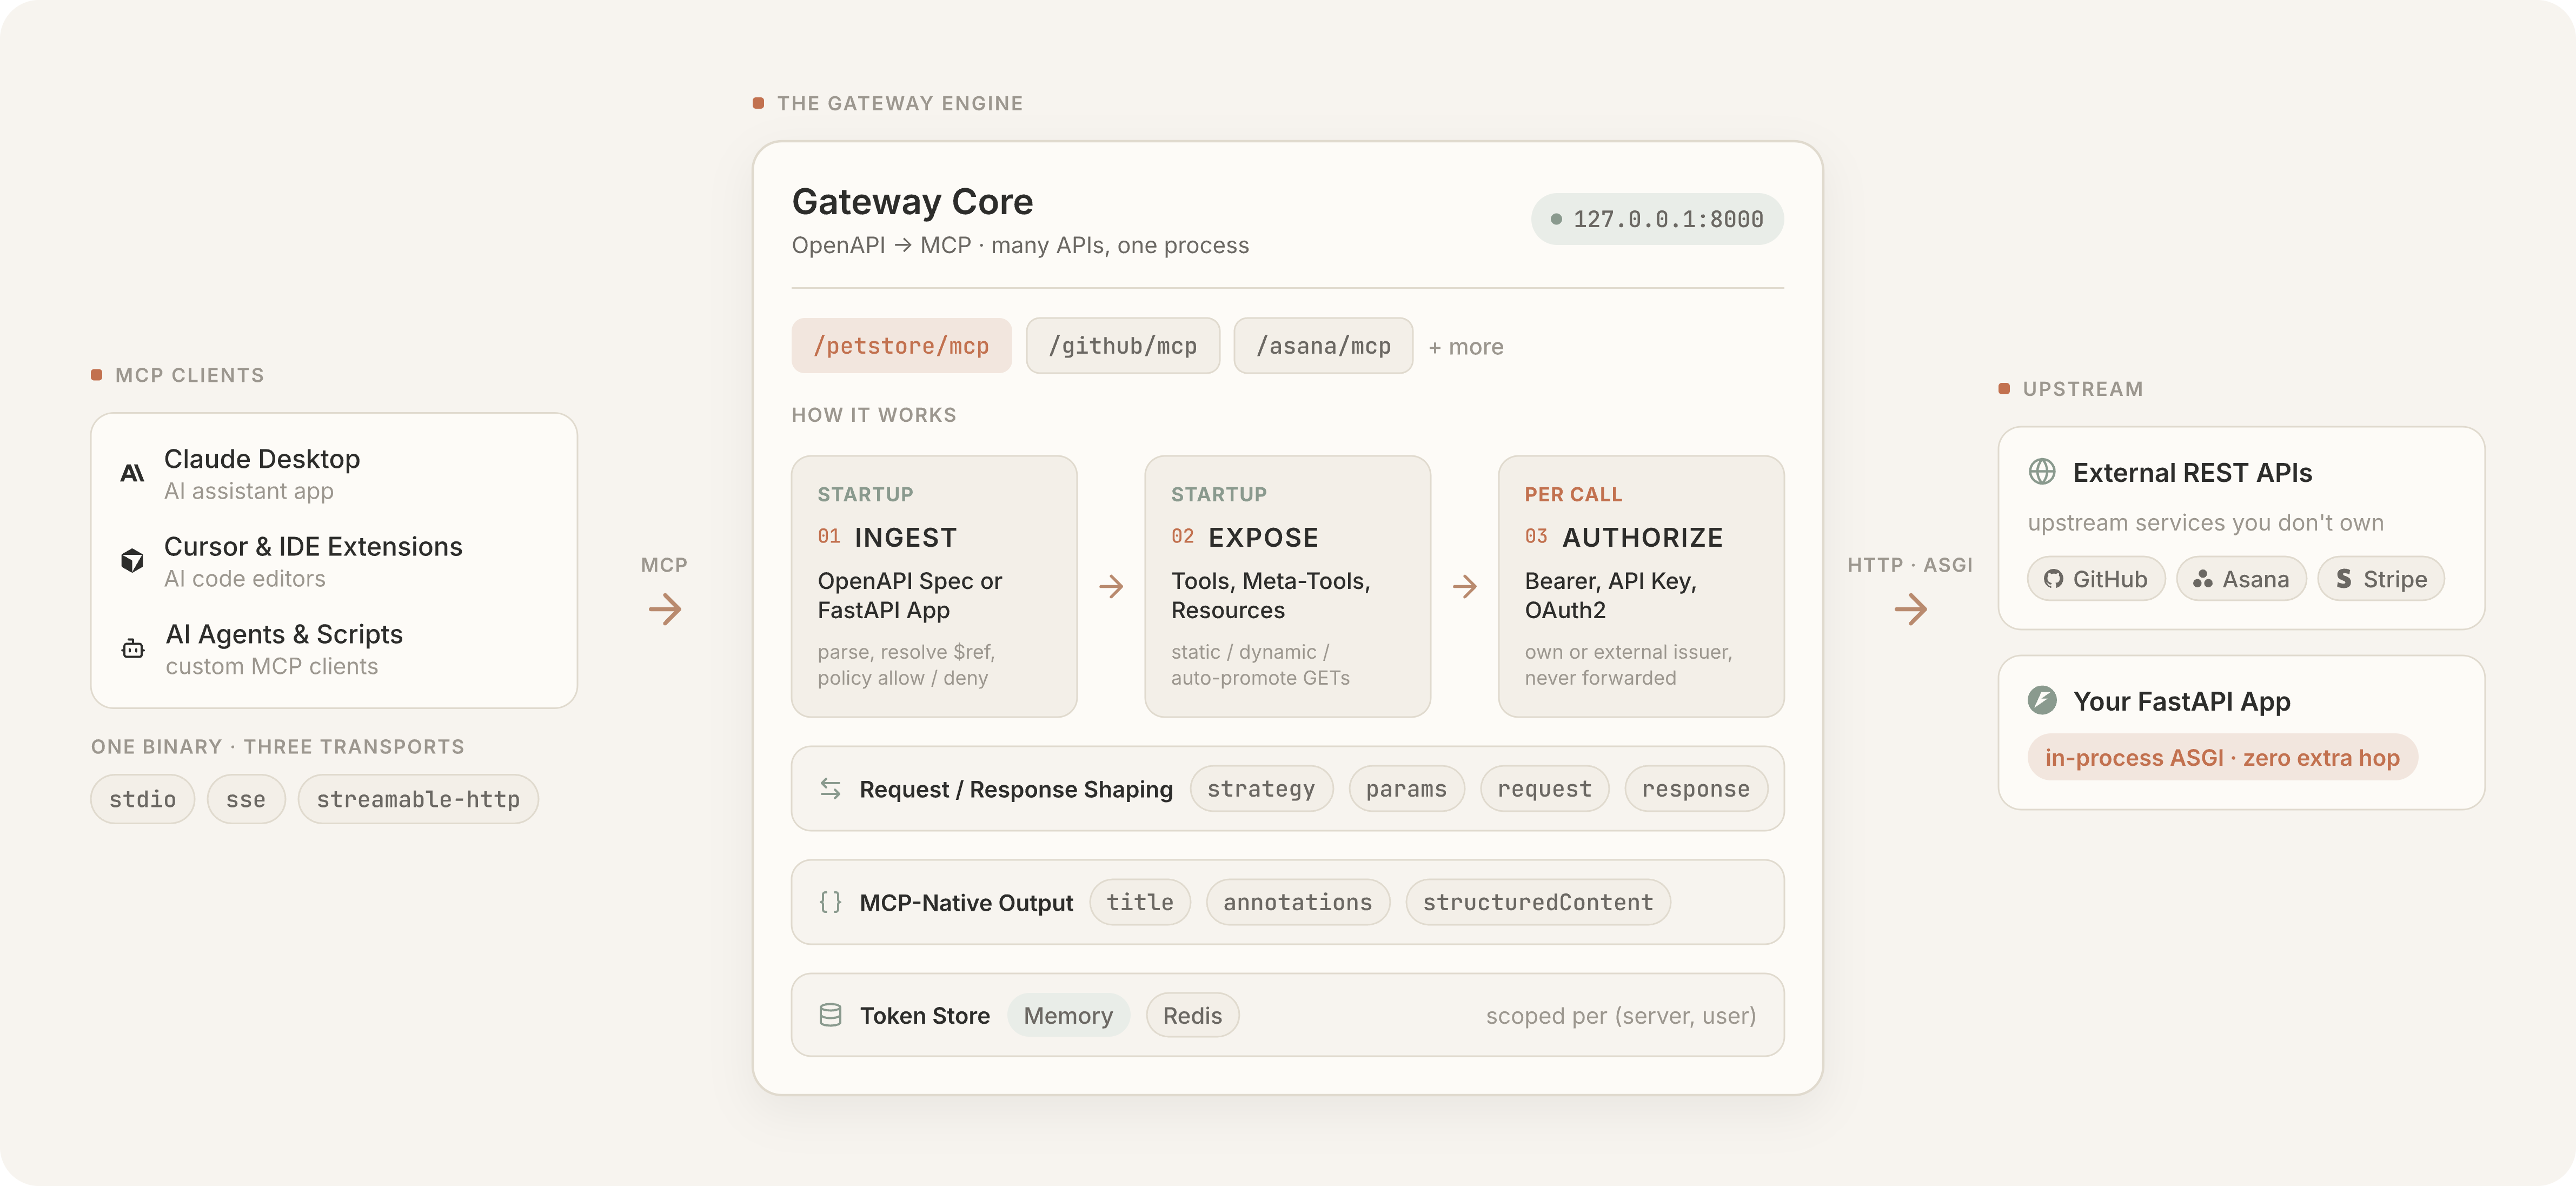Click the Gateway Core heading
The width and height of the screenshot is (2576, 1186).
pyautogui.click(x=912, y=201)
